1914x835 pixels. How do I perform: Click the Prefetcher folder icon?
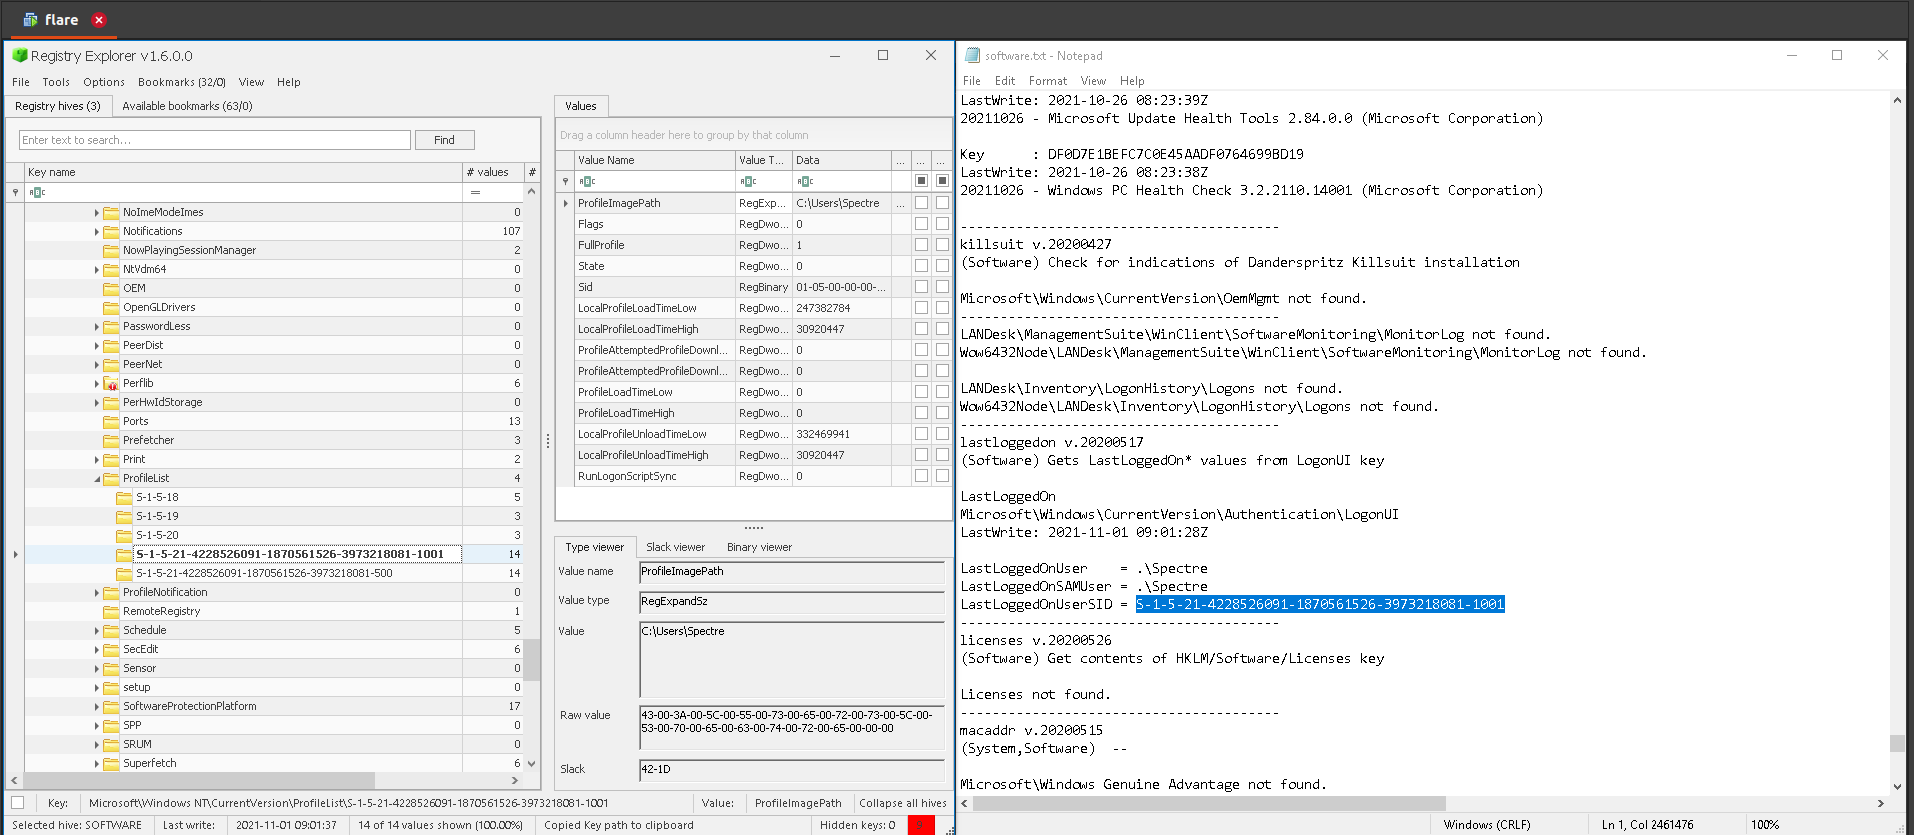click(111, 441)
